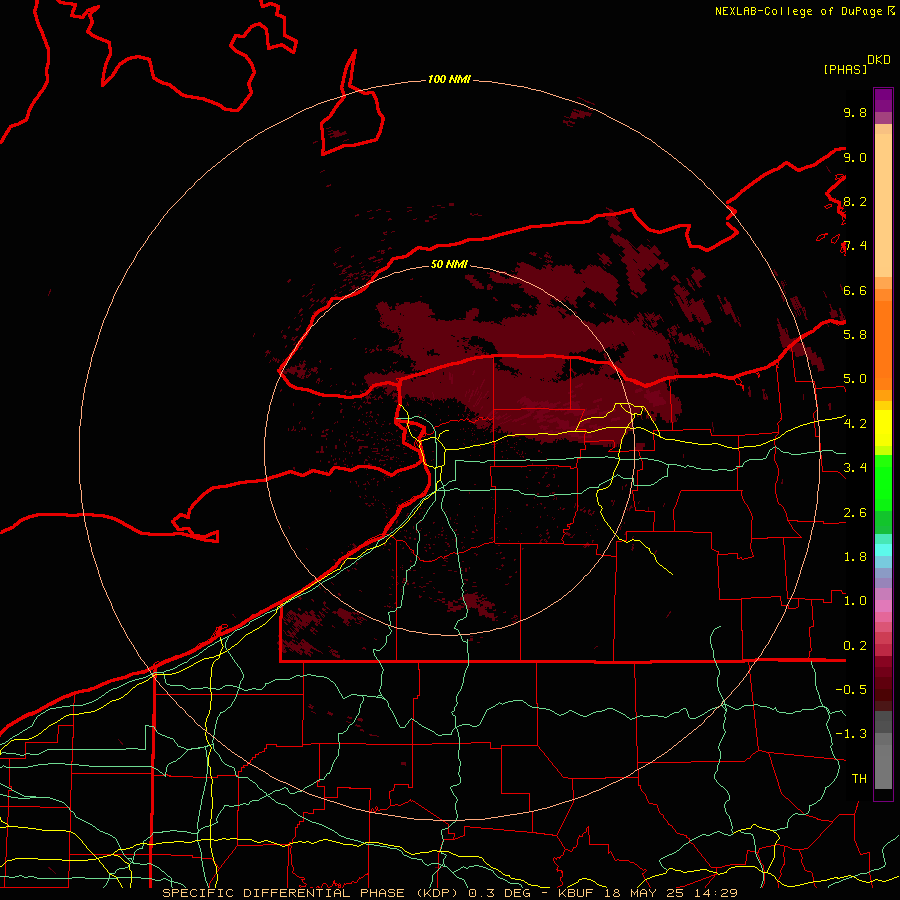This screenshot has width=900, height=900.
Task: Click the -0.5 color scale value
Action: pyautogui.click(x=851, y=689)
